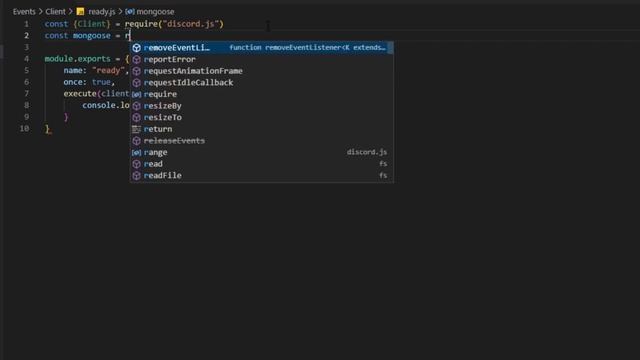Choose requestAnimationFrame from suggestions
Screen dimensions: 640x360
coord(262,71)
